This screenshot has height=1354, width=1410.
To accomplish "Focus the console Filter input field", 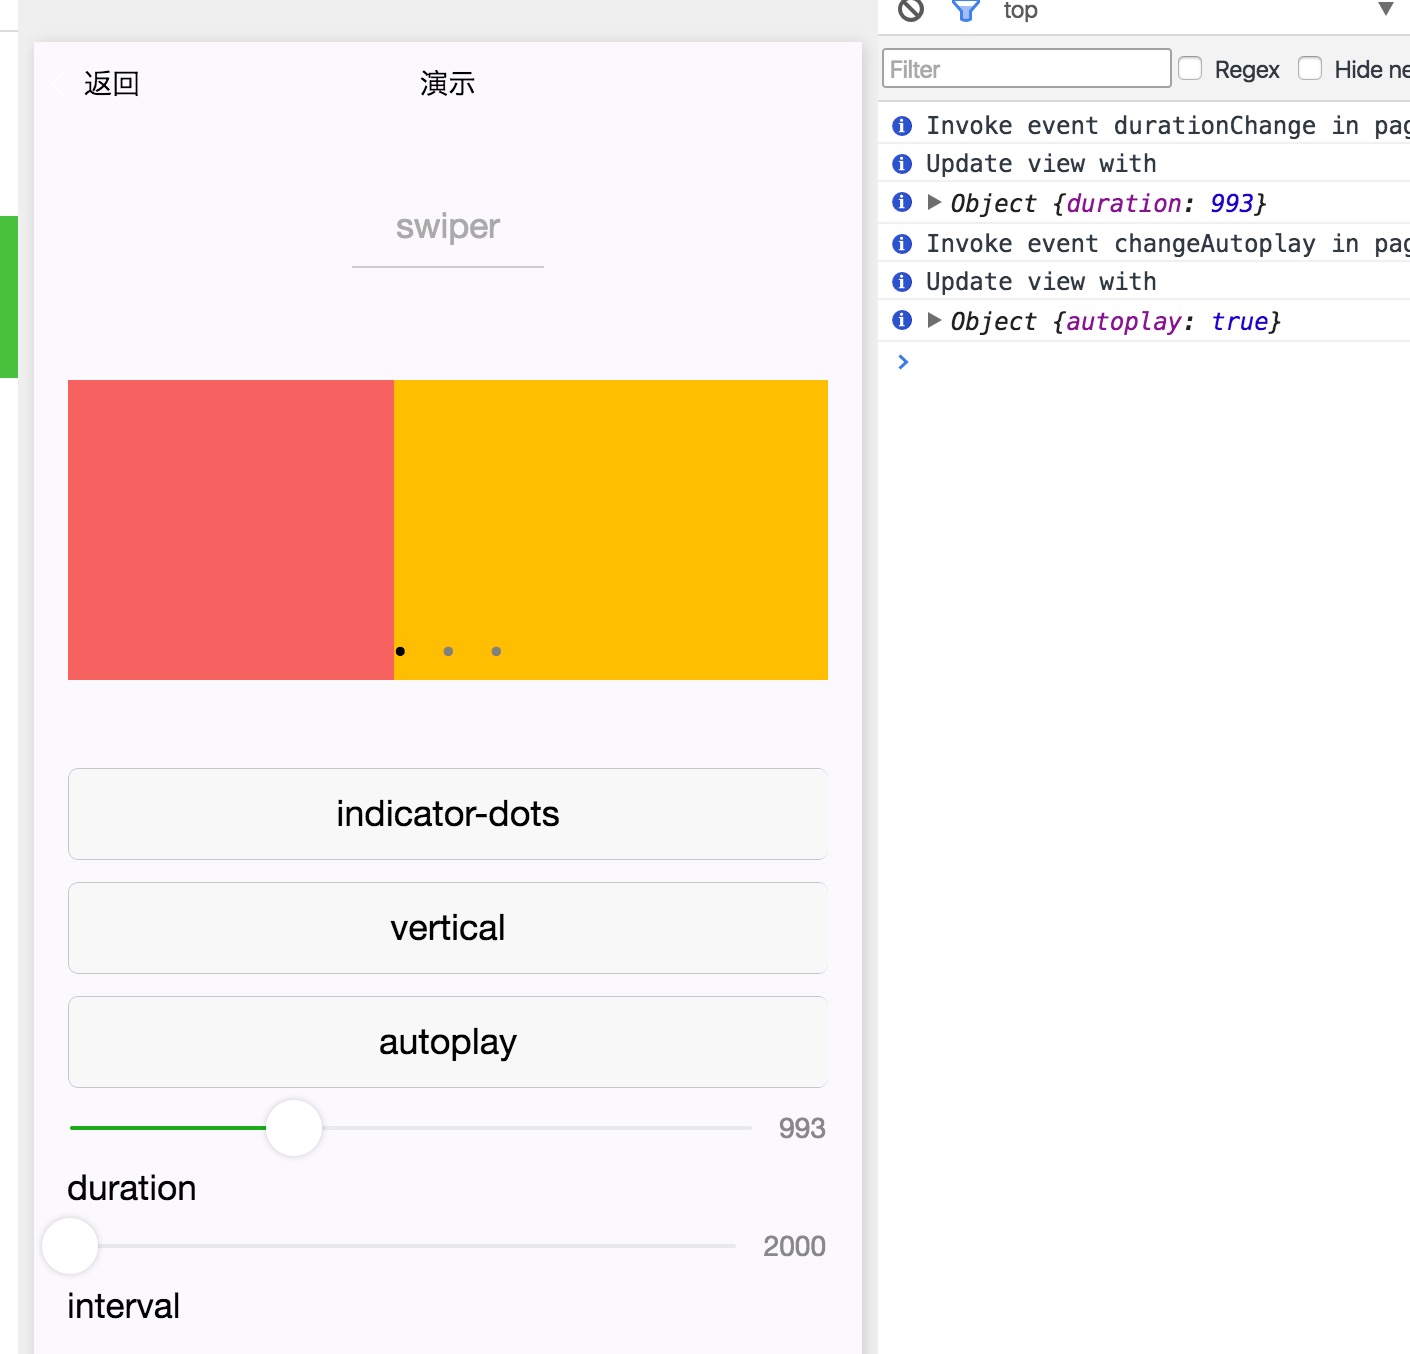I will coord(1027,68).
